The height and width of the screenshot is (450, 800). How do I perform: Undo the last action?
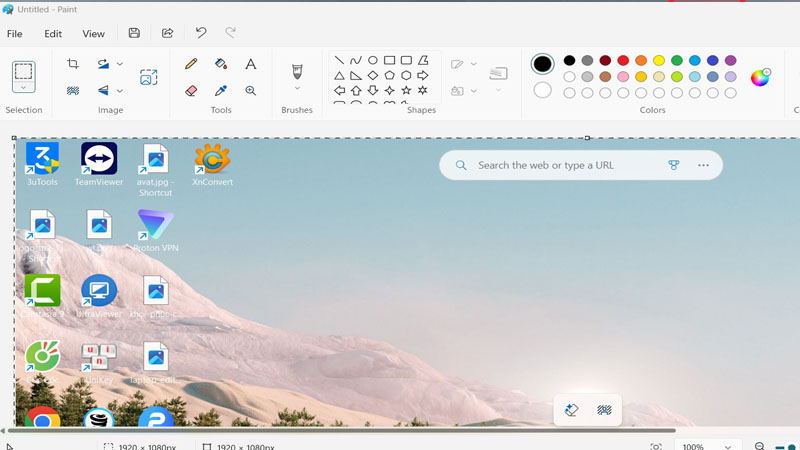pos(201,33)
